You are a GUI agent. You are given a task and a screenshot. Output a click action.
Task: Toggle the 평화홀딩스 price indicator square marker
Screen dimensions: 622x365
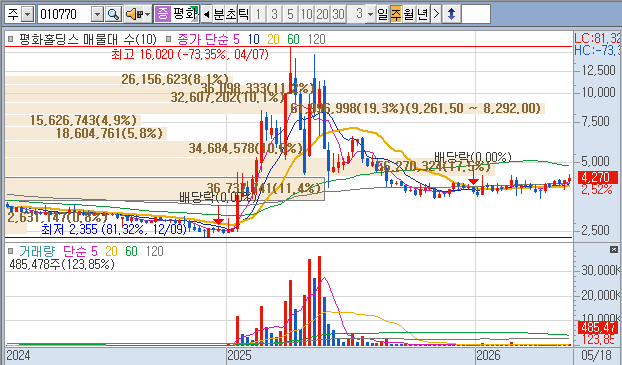coord(11,39)
